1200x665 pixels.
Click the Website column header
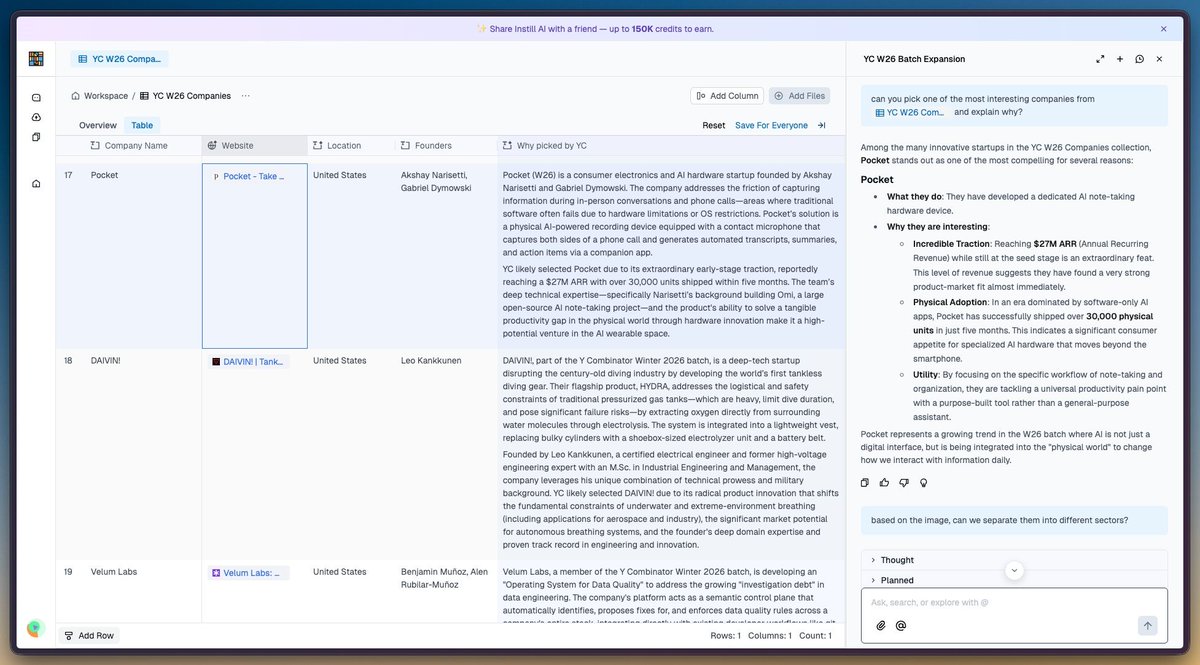(254, 146)
